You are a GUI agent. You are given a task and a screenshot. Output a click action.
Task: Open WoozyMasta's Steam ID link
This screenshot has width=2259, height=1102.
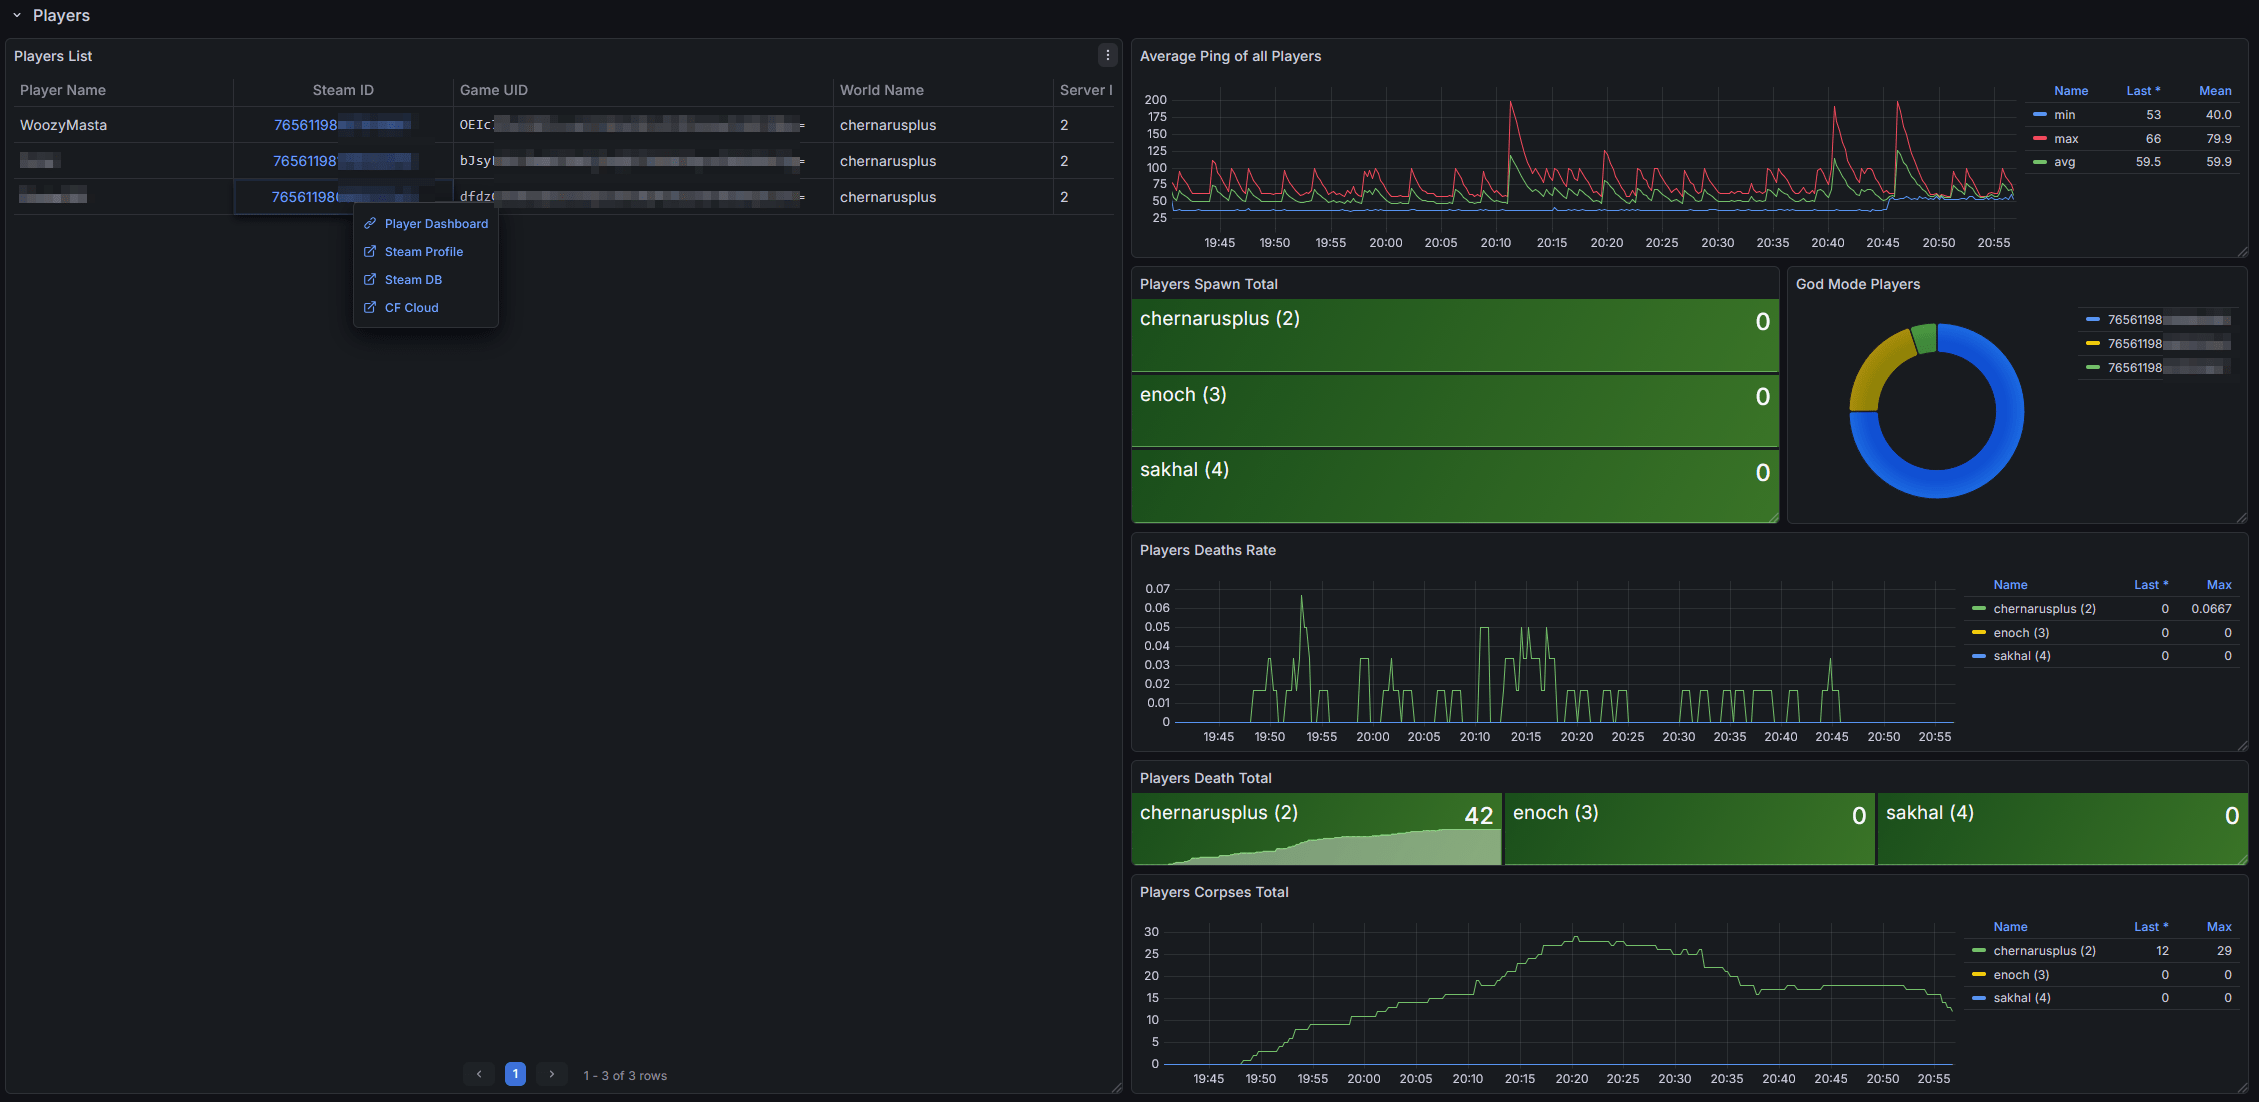[306, 125]
